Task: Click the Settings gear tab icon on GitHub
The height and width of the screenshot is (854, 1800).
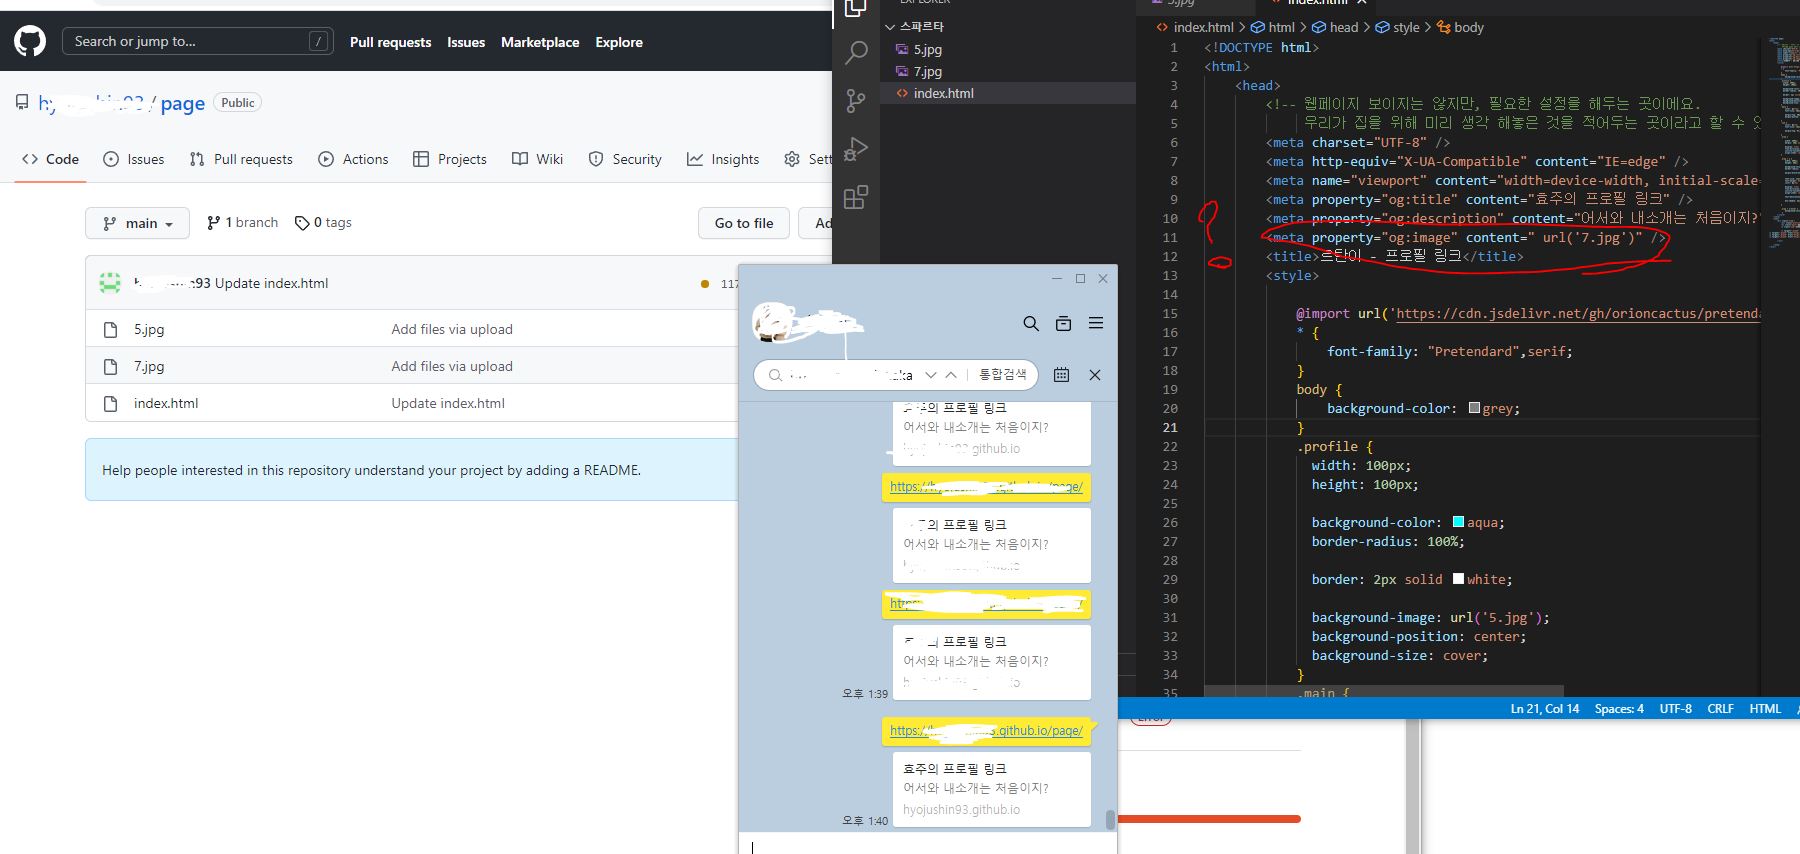Action: (792, 159)
